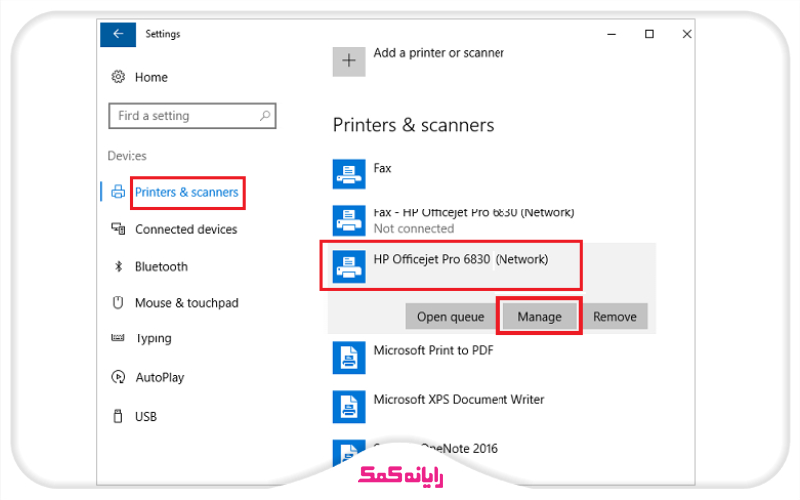Click the Connected devices sidebar icon
Screen dimensions: 800x500
[x=118, y=229]
